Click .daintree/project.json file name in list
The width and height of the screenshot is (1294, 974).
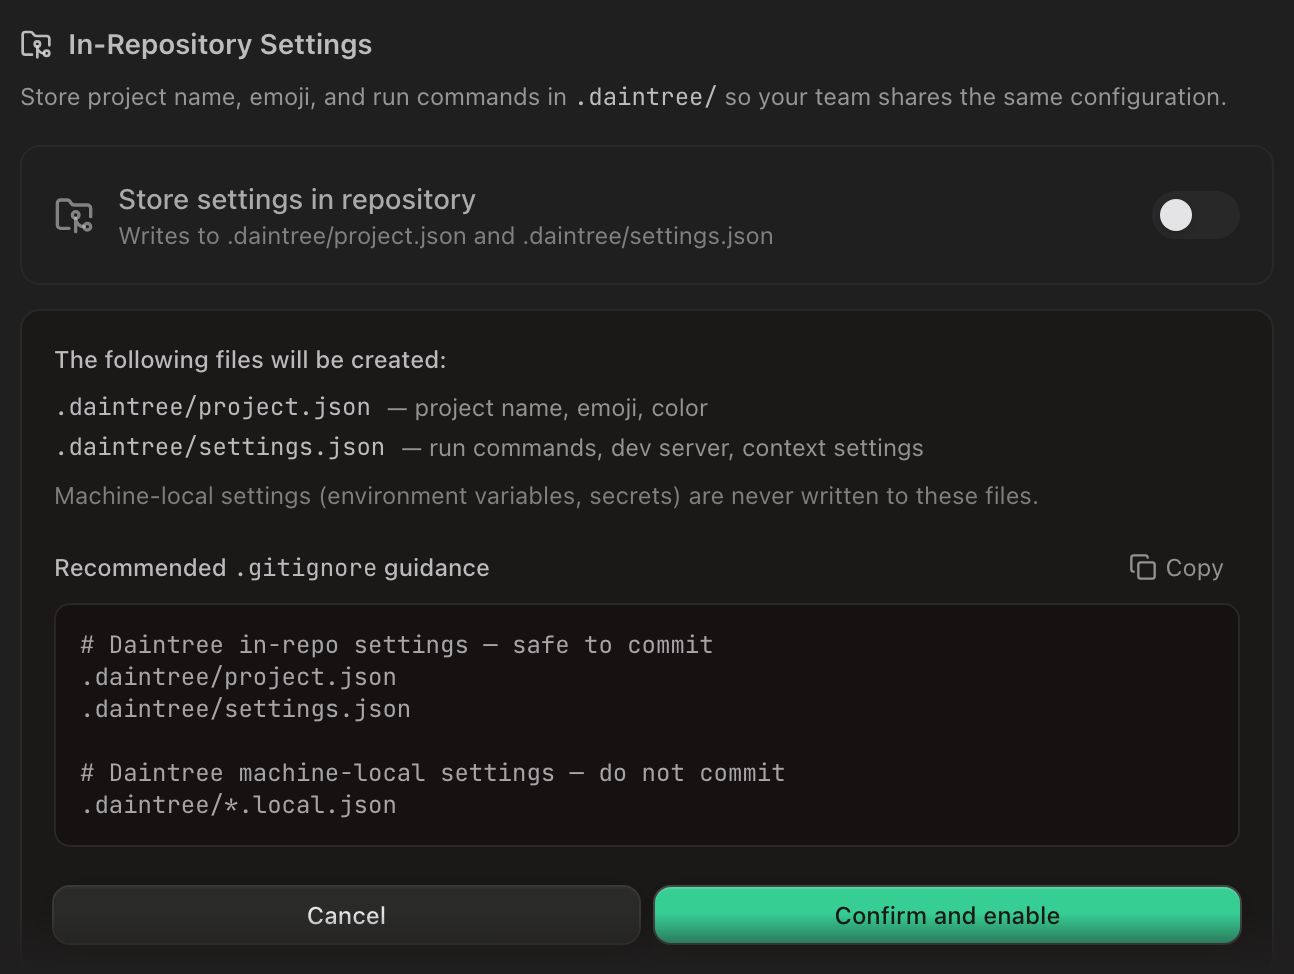point(213,407)
